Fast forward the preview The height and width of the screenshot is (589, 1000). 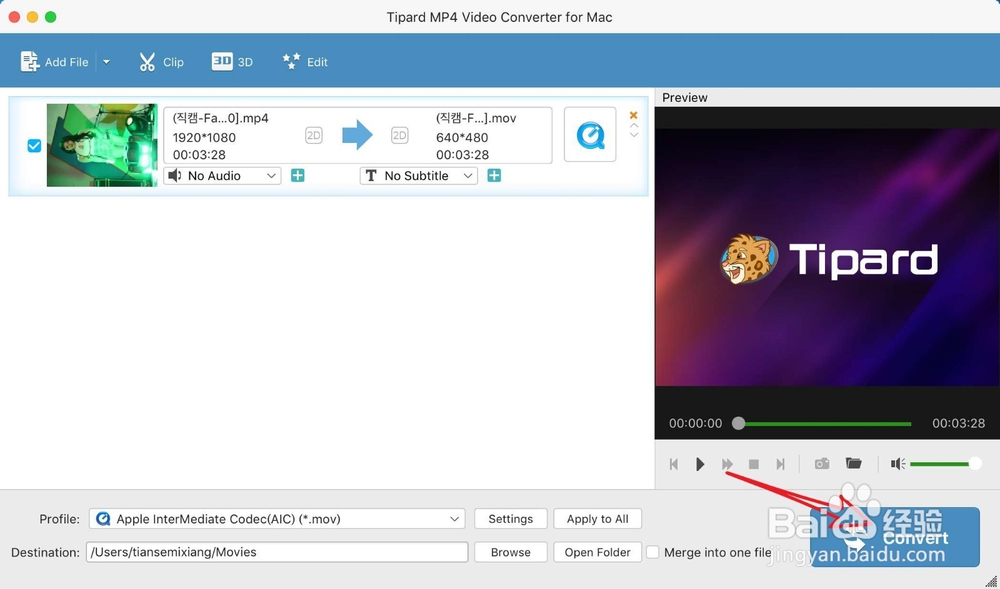727,464
